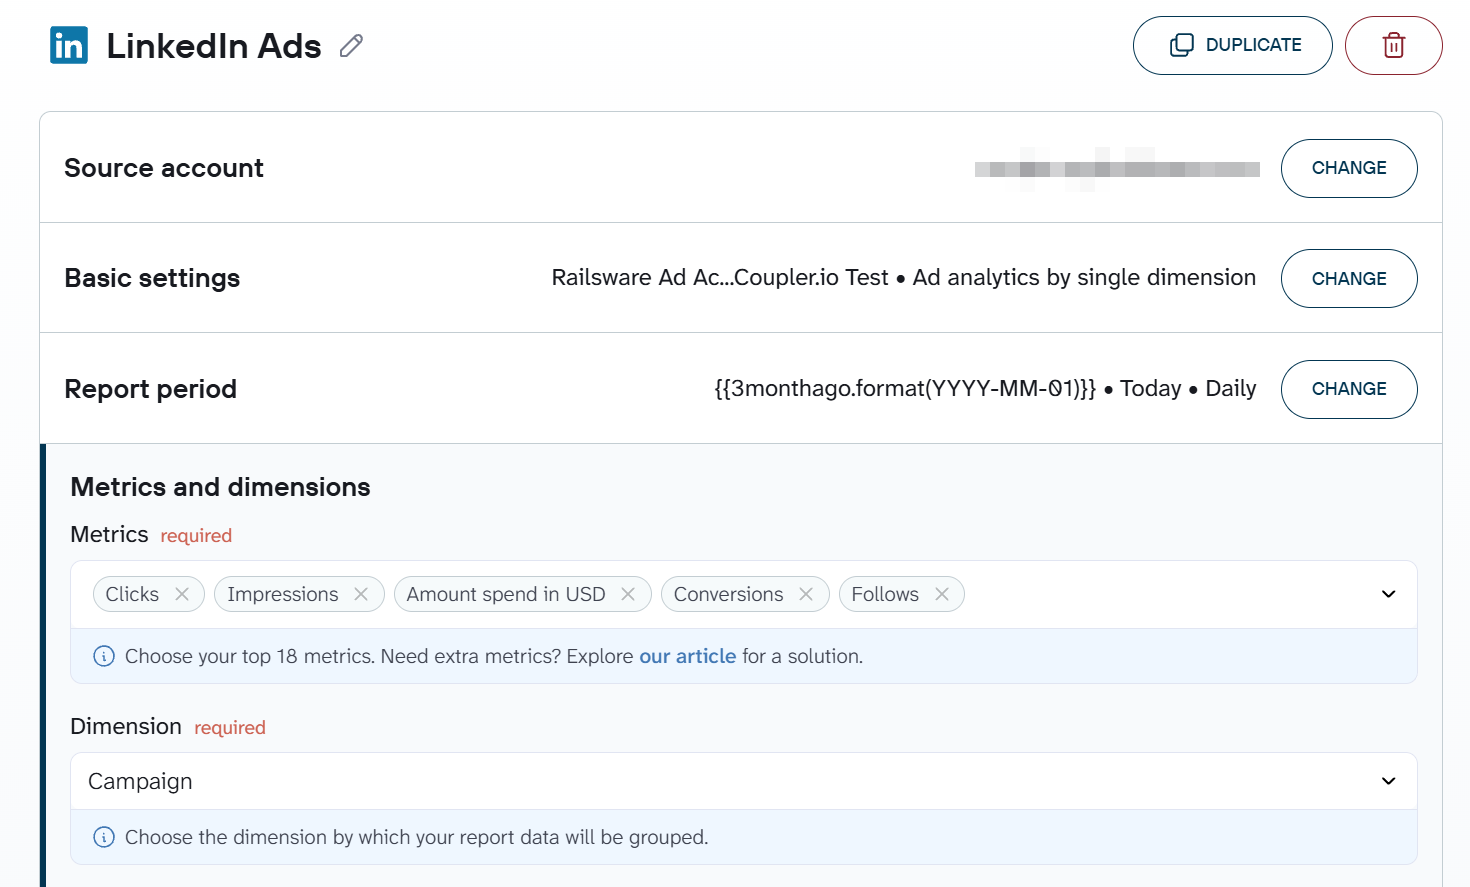Expand the Metrics dropdown arrow
The image size is (1470, 887).
pyautogui.click(x=1388, y=594)
